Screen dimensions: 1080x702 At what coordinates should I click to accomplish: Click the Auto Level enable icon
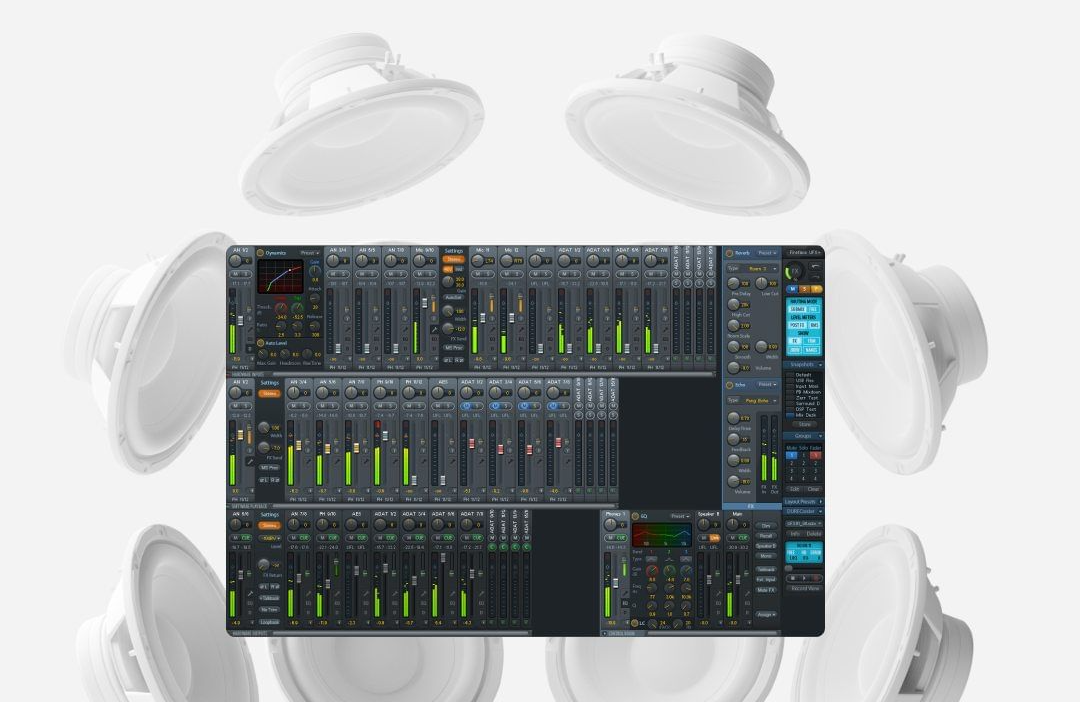(x=261, y=343)
